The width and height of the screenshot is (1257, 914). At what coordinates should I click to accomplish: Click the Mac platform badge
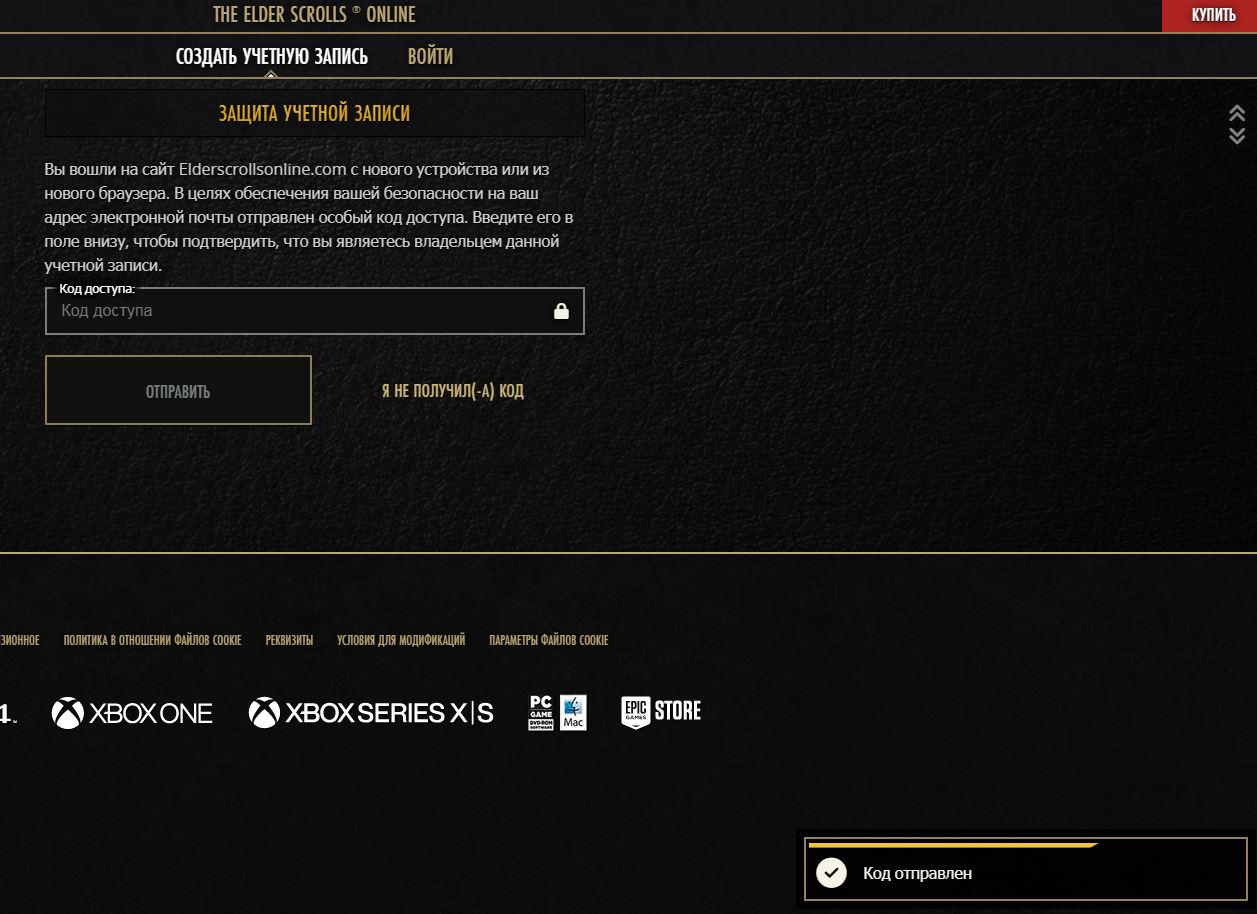573,712
